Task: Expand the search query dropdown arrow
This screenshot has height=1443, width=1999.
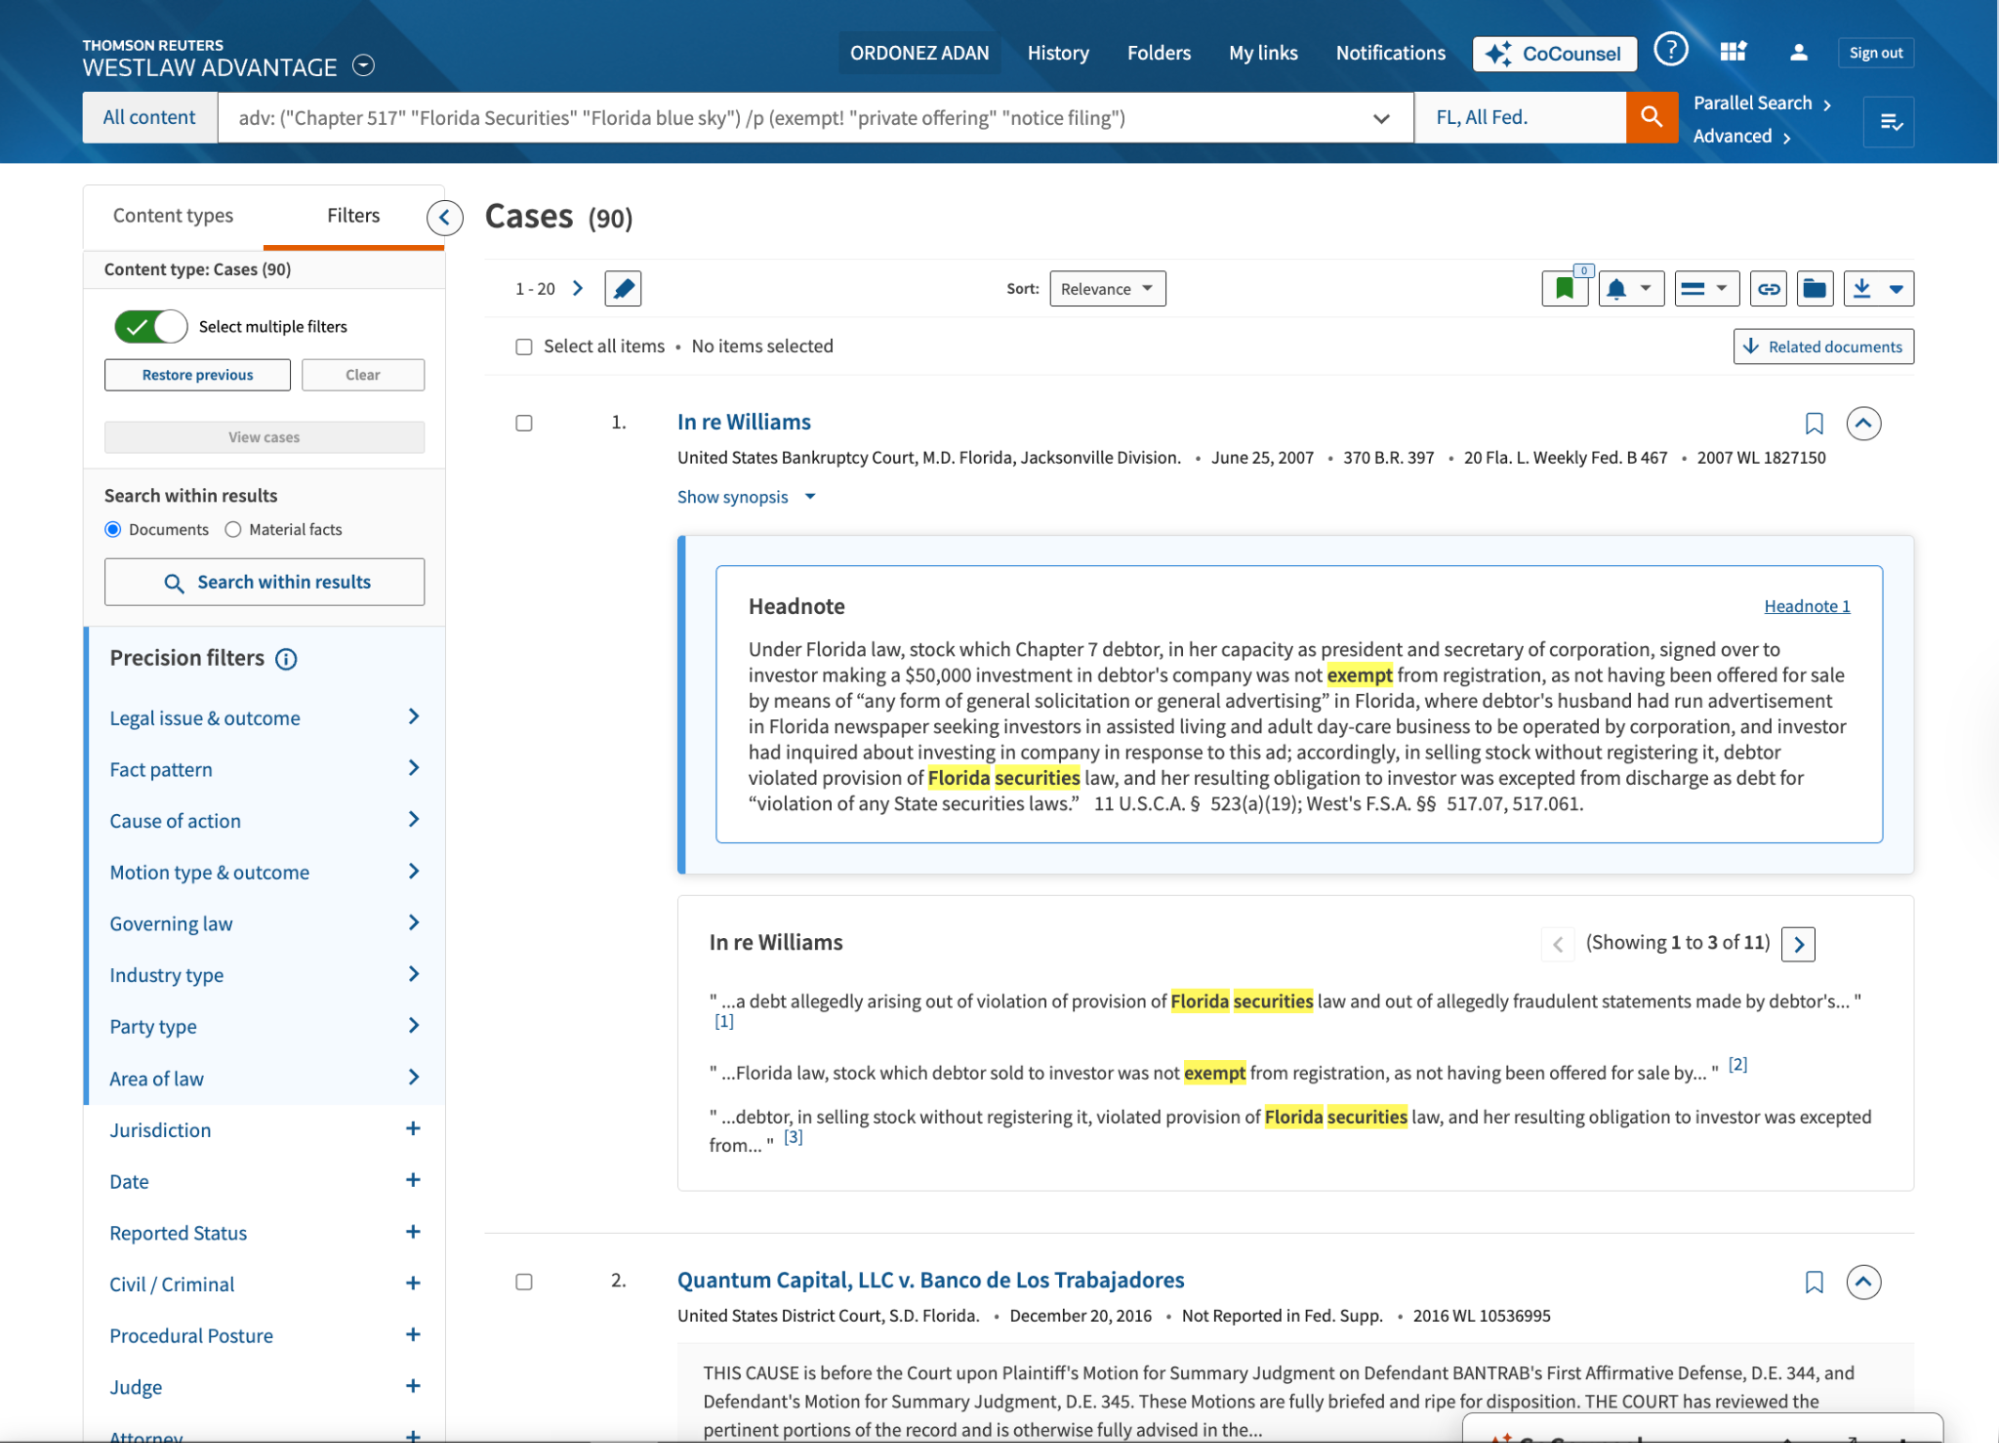Action: 1381,118
